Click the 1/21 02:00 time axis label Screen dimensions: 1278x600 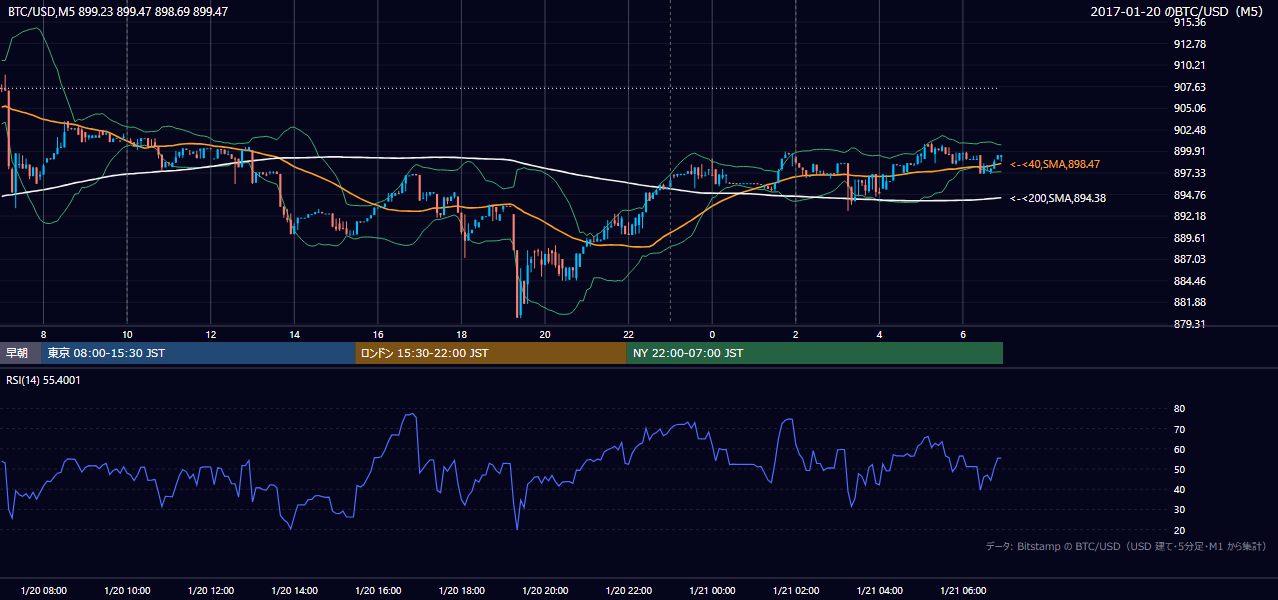click(x=796, y=591)
